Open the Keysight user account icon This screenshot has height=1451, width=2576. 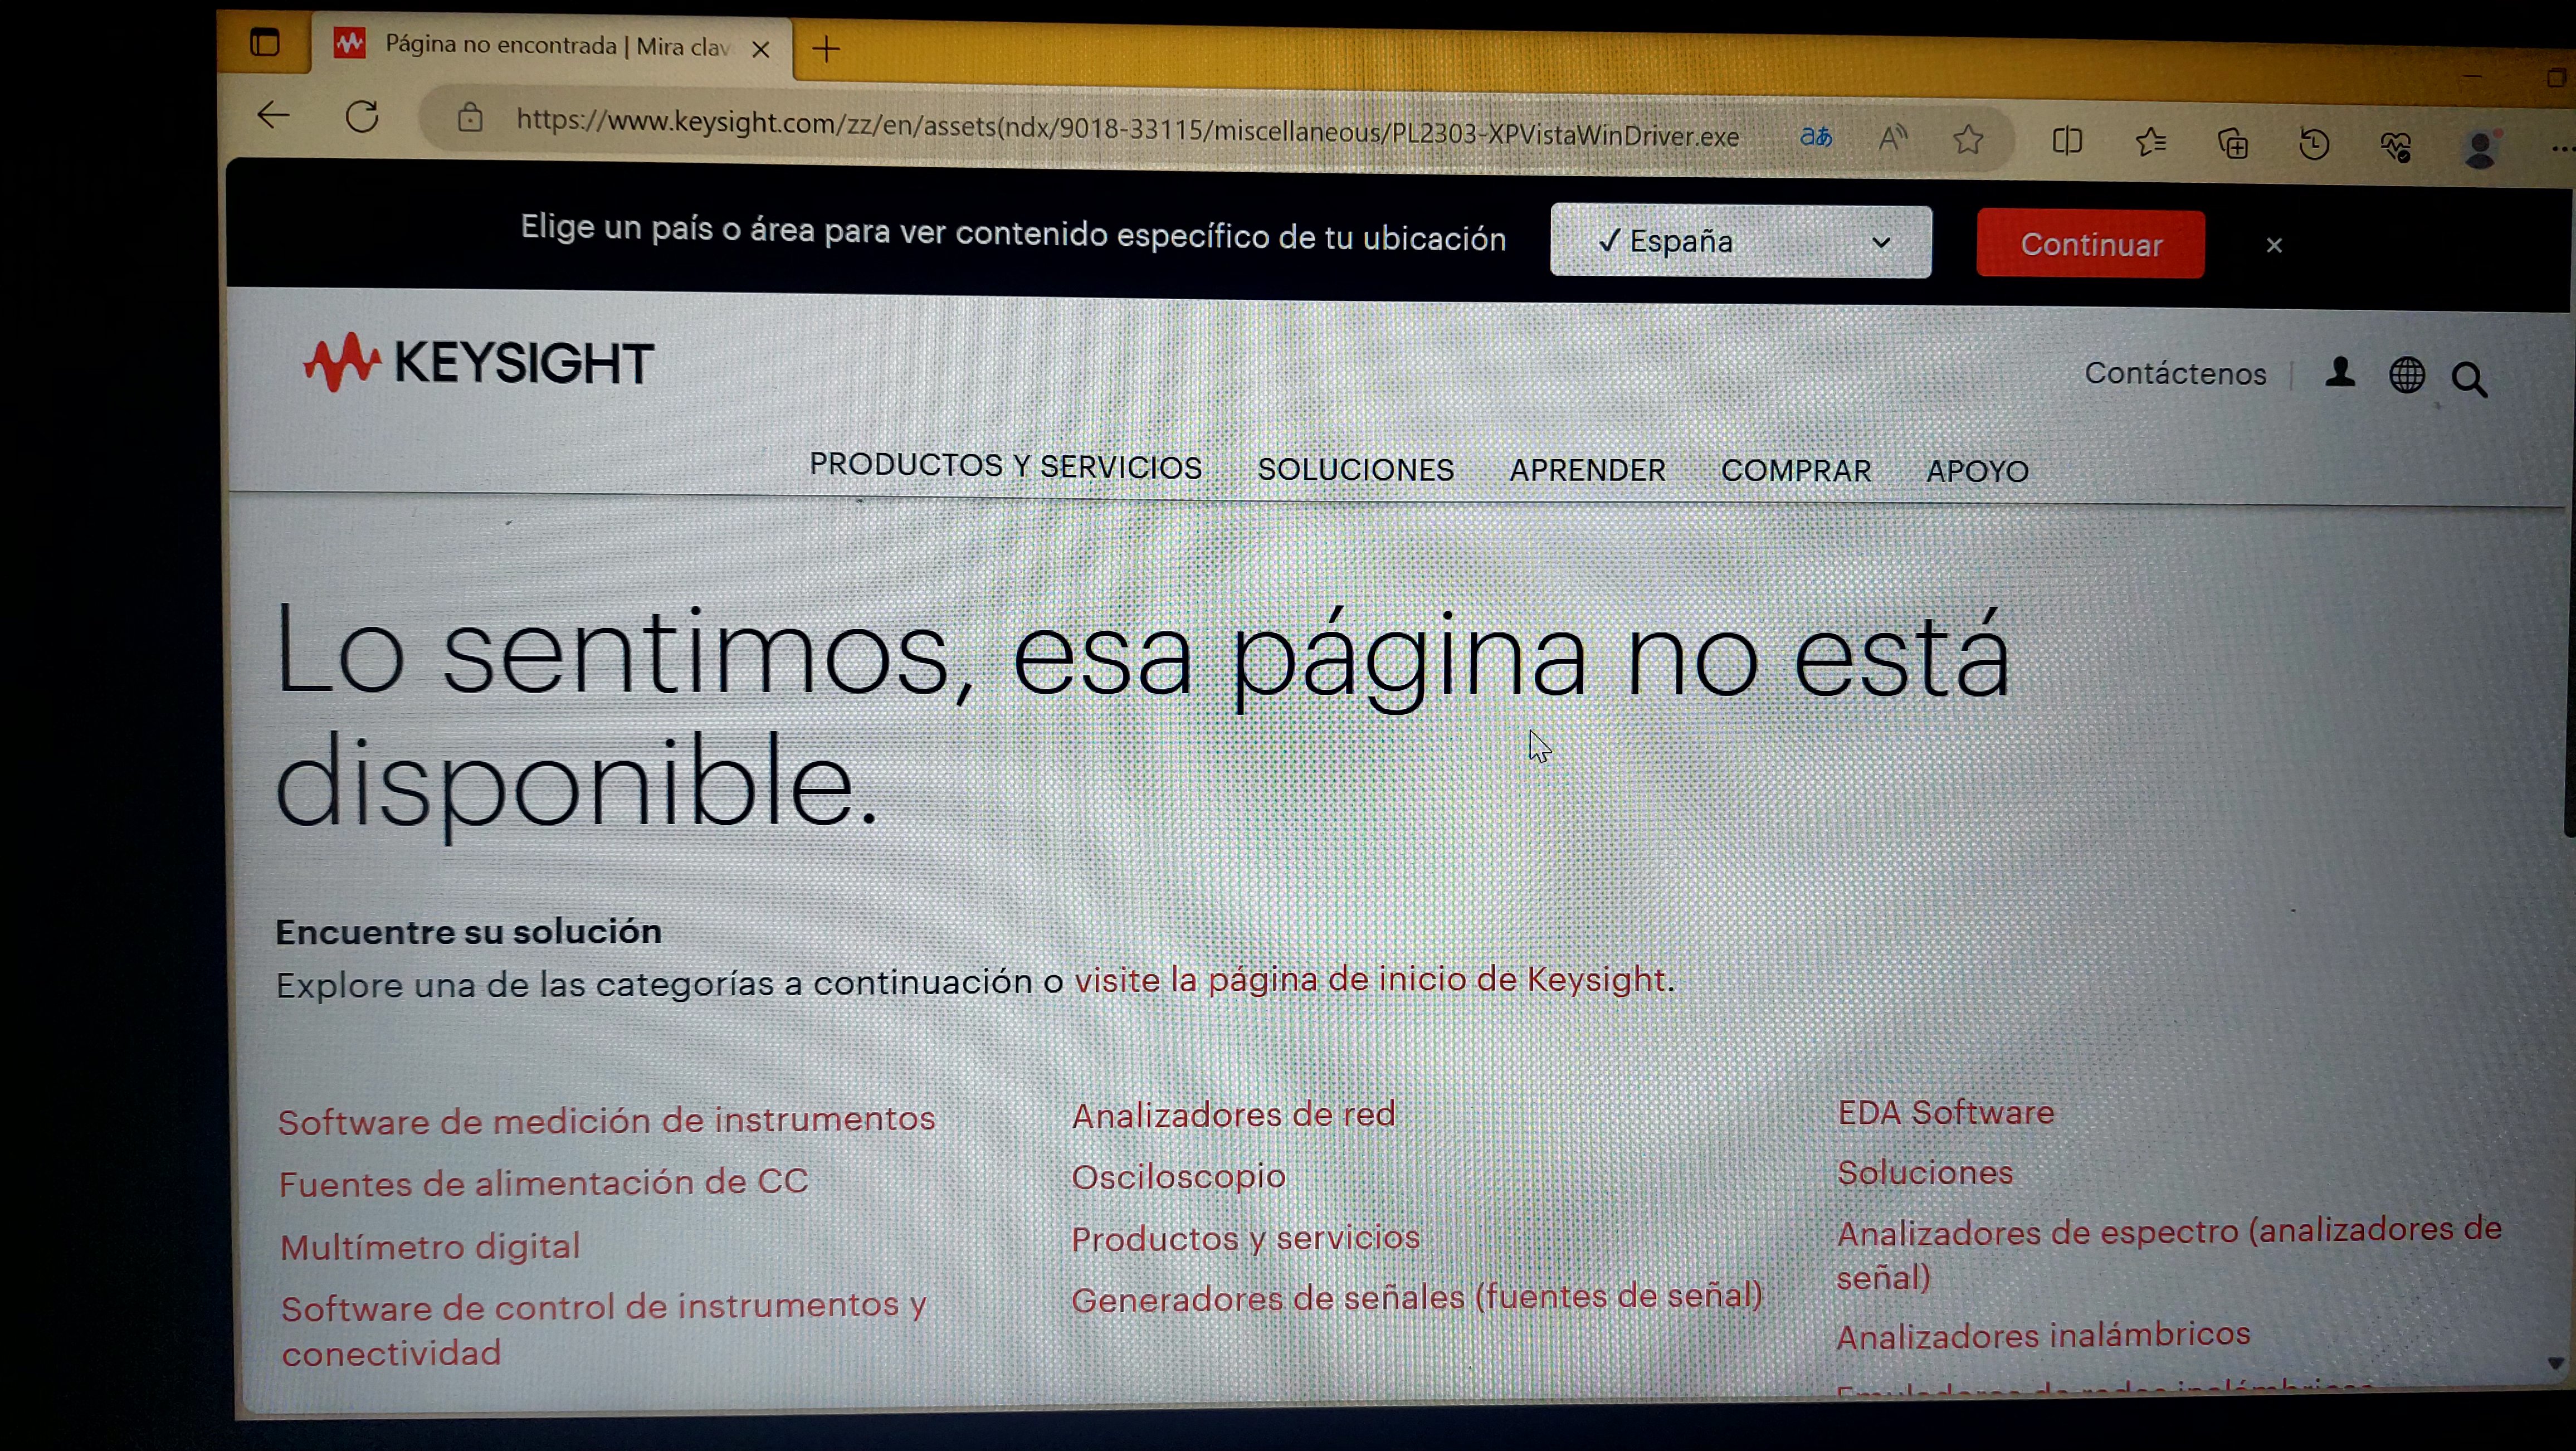click(x=2340, y=373)
